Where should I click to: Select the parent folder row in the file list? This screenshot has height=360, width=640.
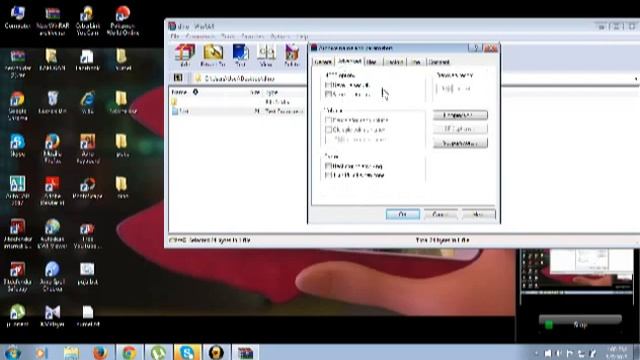(x=238, y=102)
